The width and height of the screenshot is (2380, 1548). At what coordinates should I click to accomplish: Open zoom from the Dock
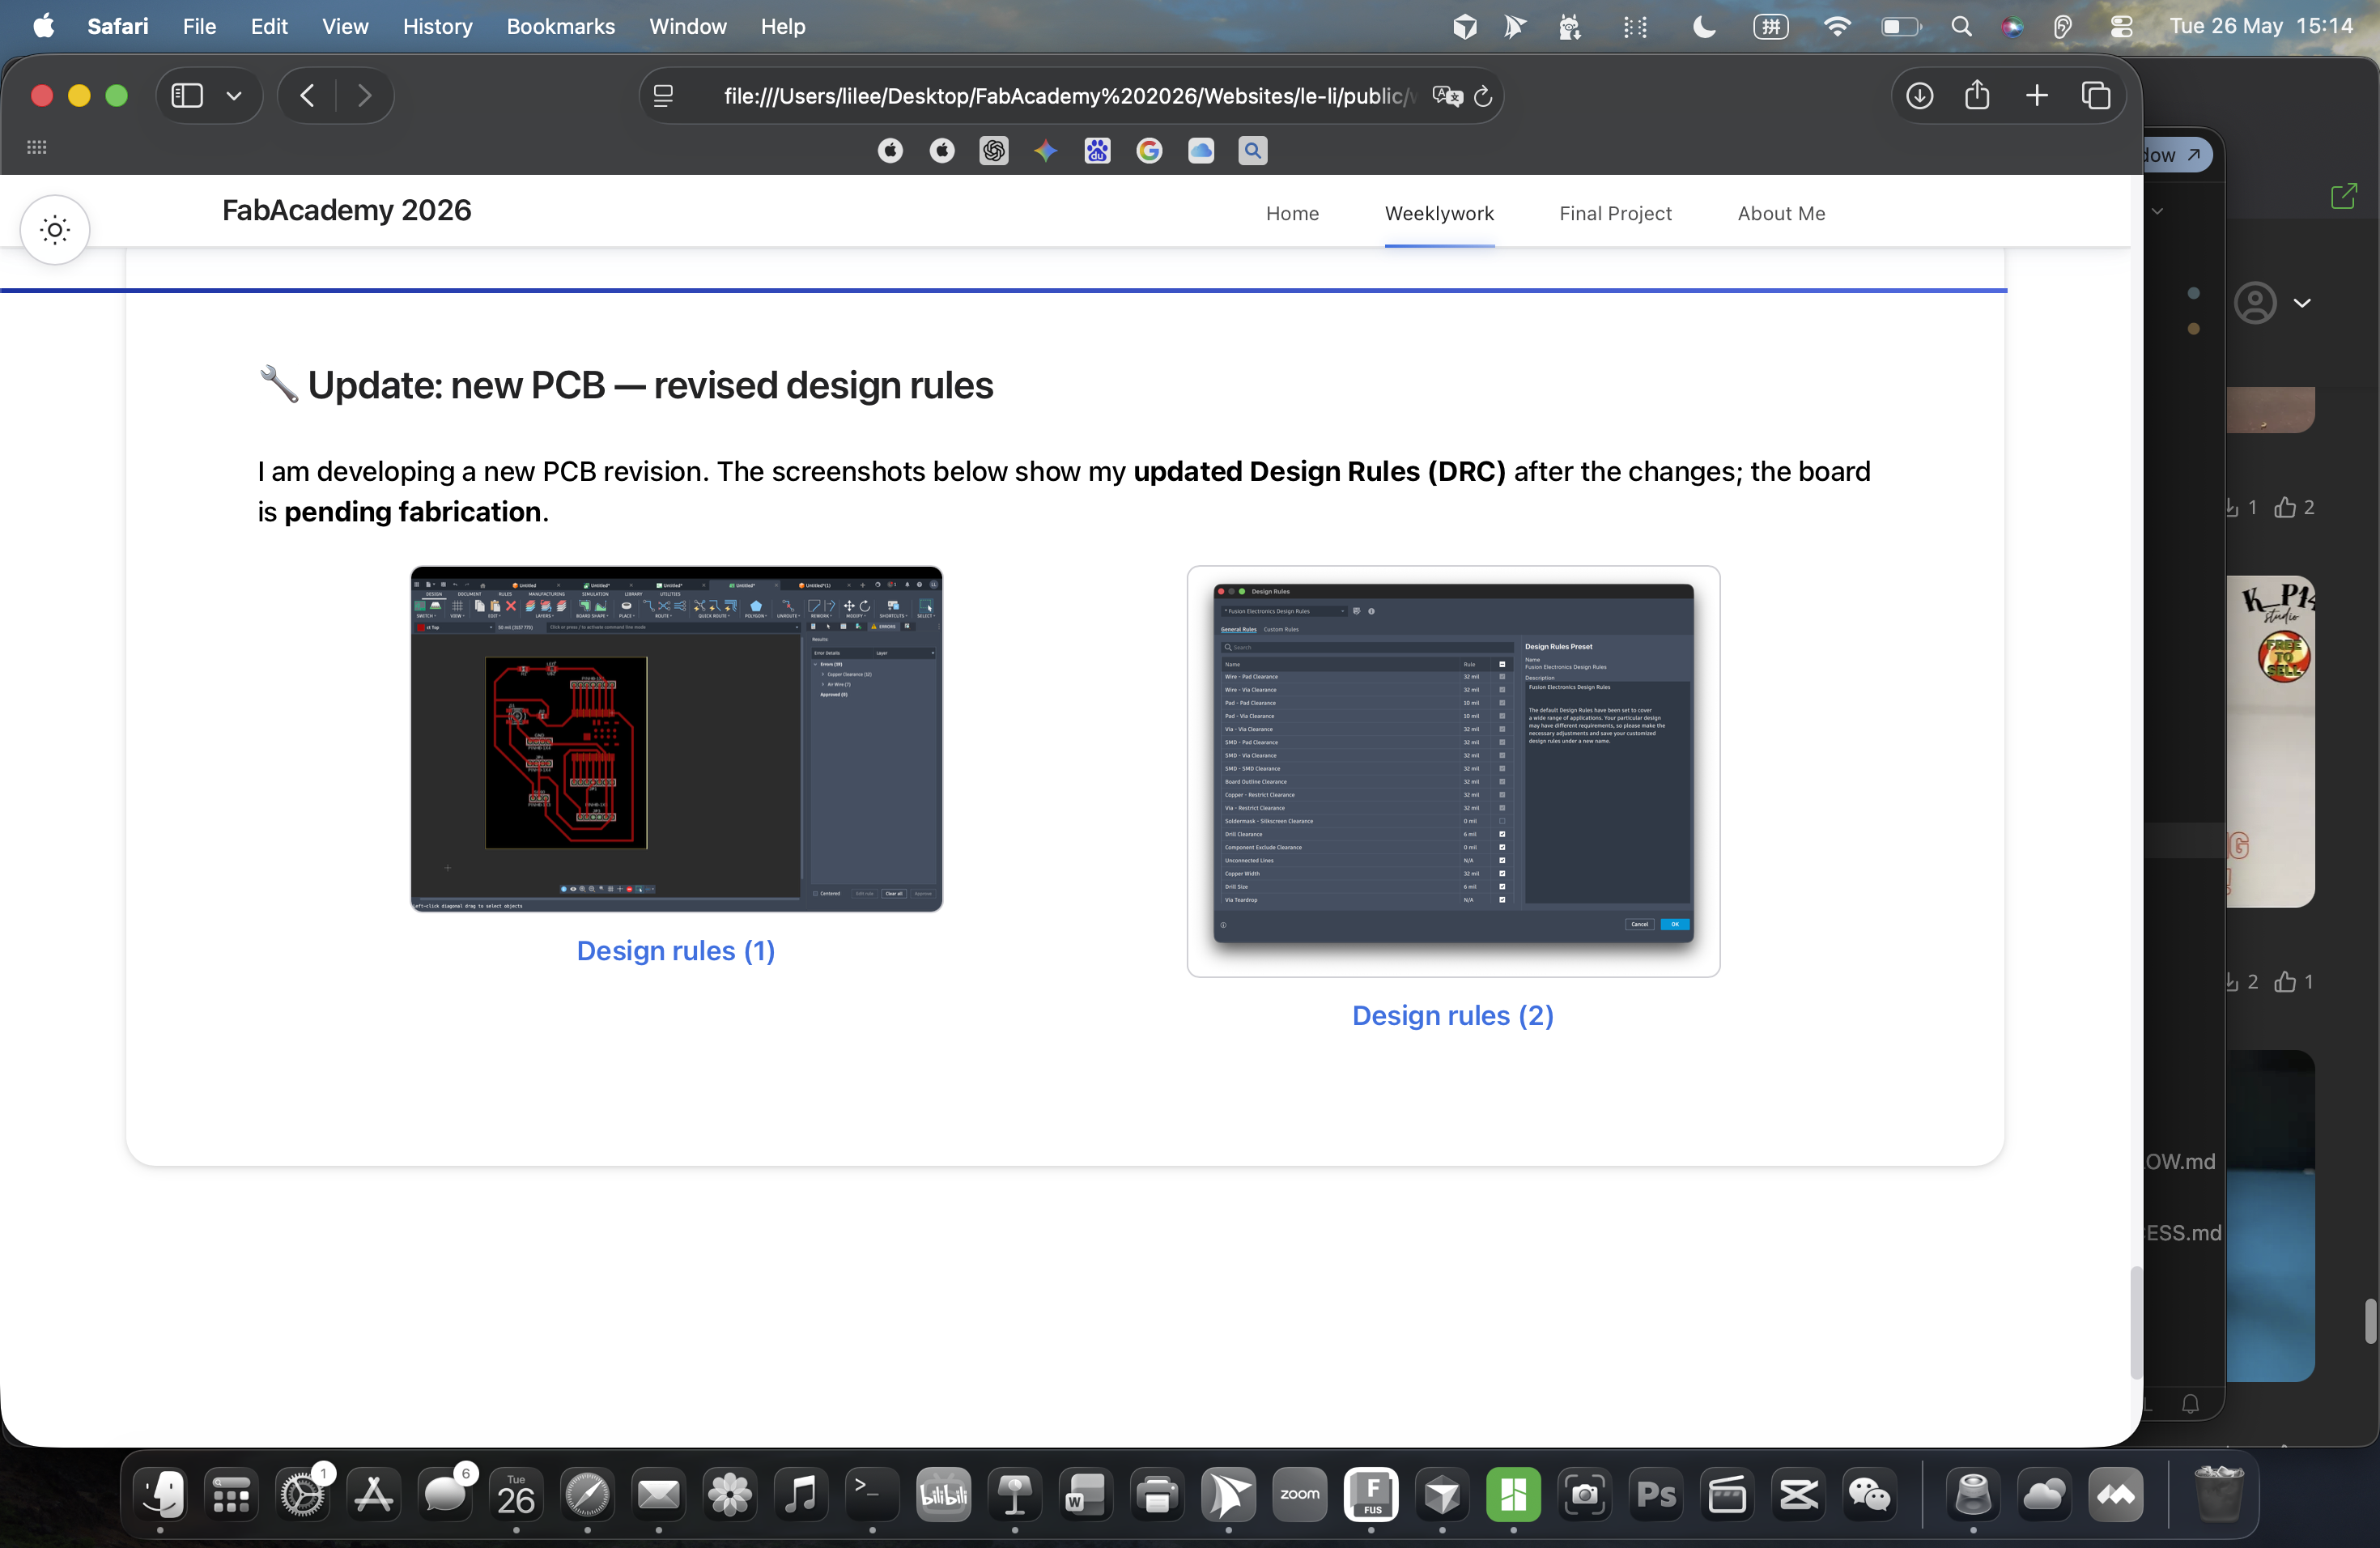(x=1300, y=1495)
